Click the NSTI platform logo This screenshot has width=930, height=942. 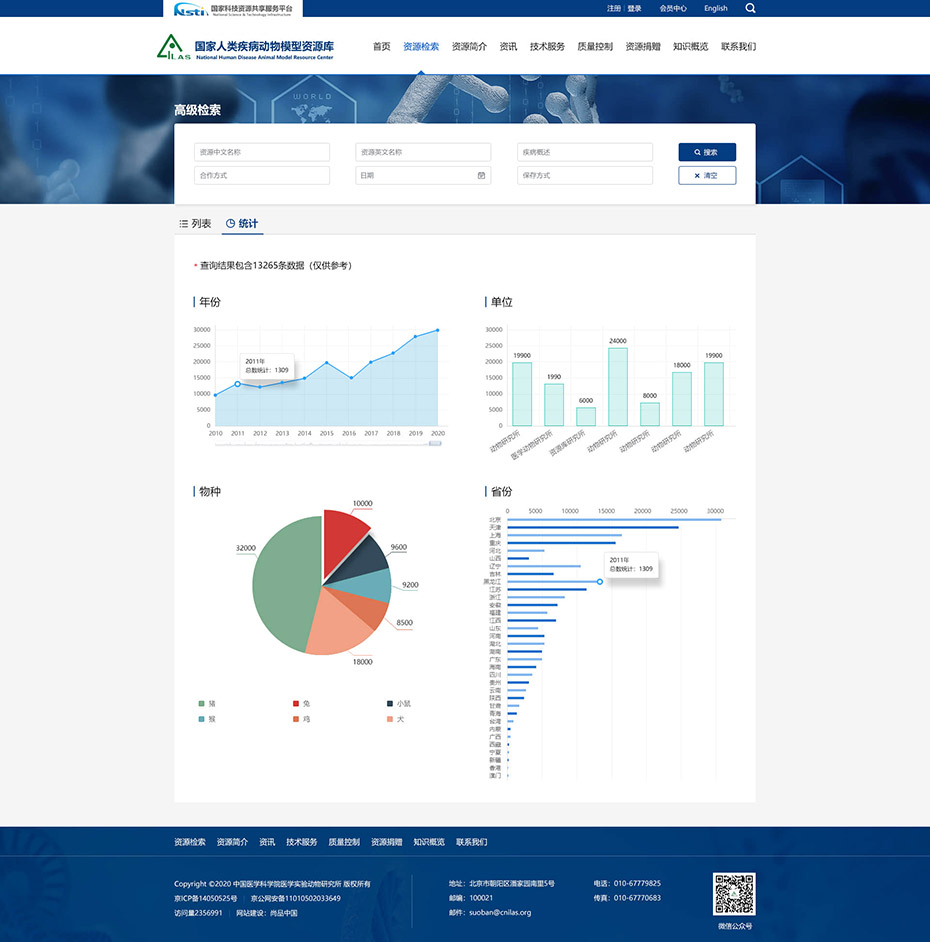pos(232,9)
